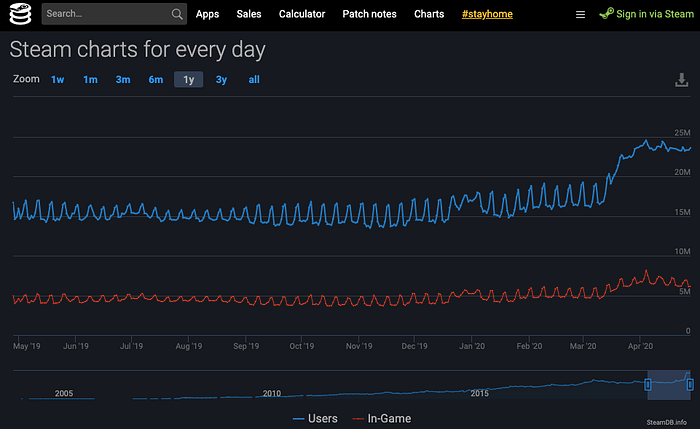The width and height of the screenshot is (700, 429).
Task: Open the SteamDB logo home link
Action: click(x=20, y=14)
